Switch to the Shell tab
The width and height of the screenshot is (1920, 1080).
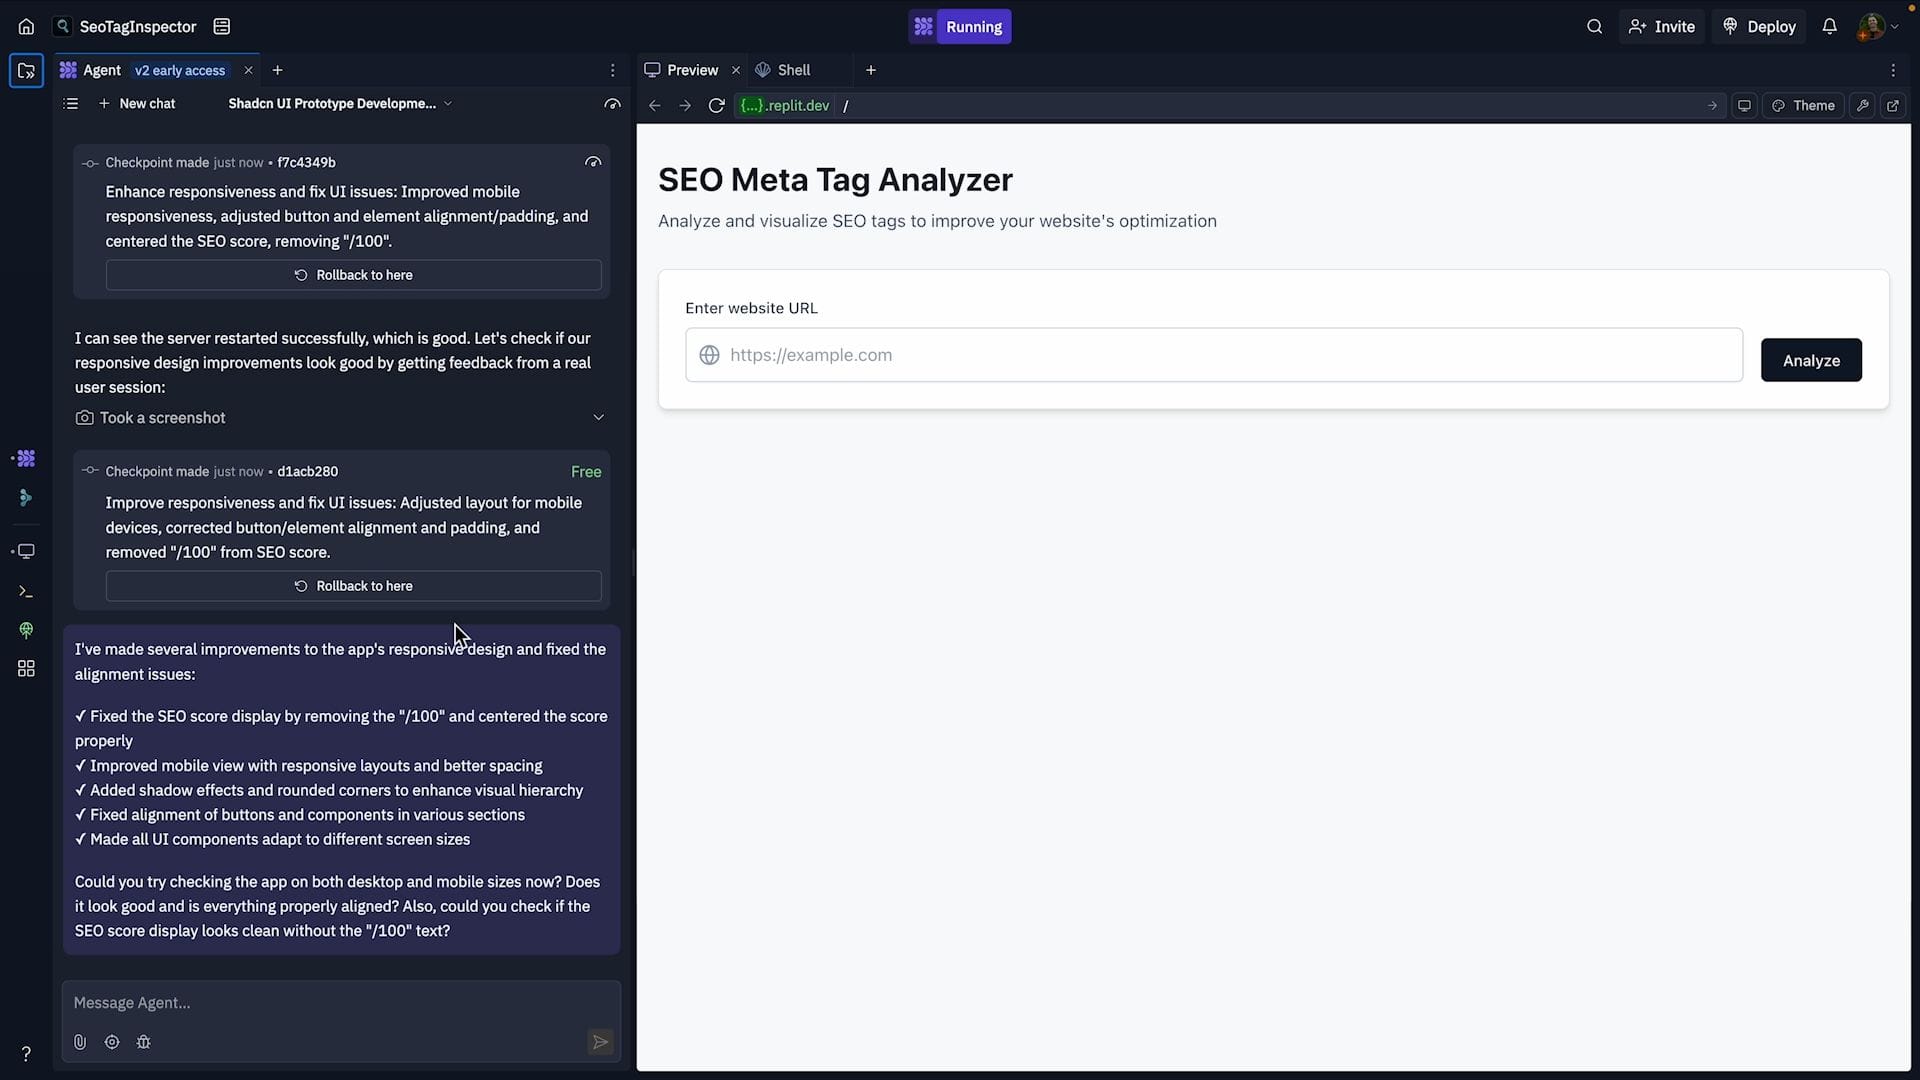pos(793,70)
